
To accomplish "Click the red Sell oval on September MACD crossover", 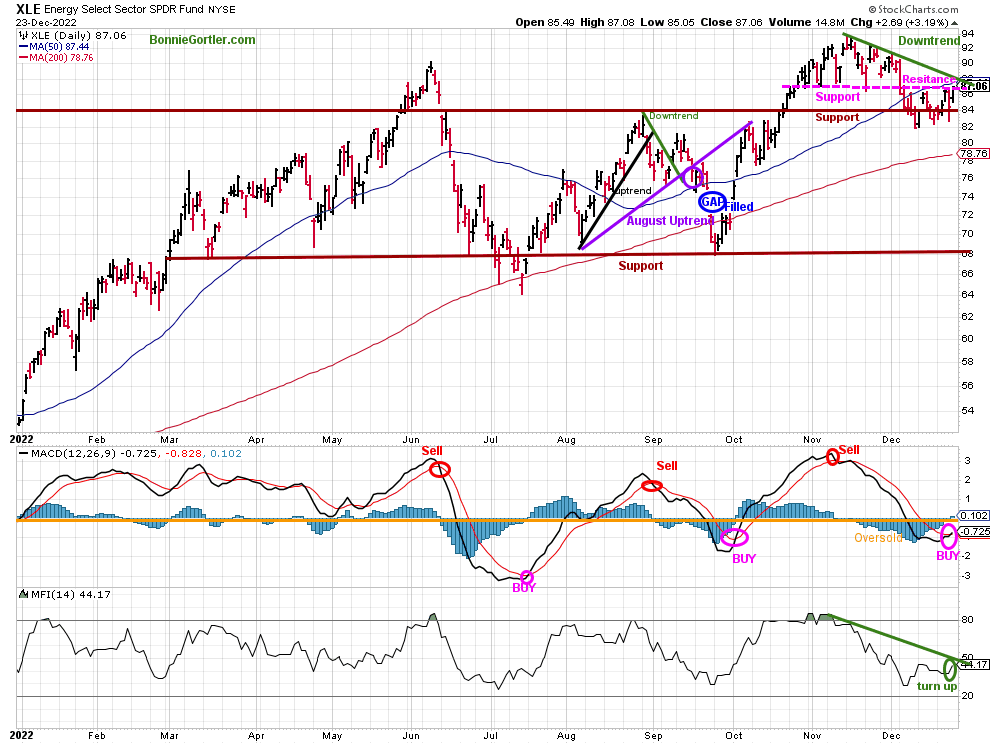I will click(652, 486).
